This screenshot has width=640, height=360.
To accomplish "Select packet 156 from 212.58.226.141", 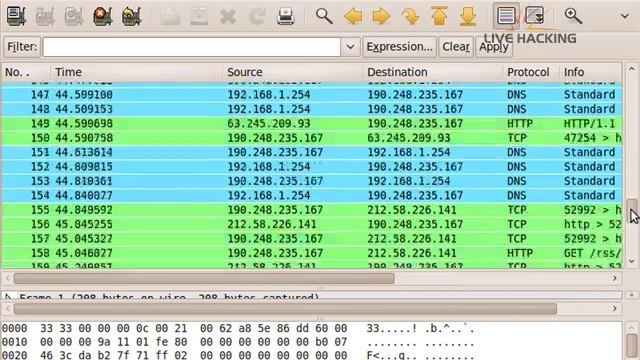I will (312, 224).
